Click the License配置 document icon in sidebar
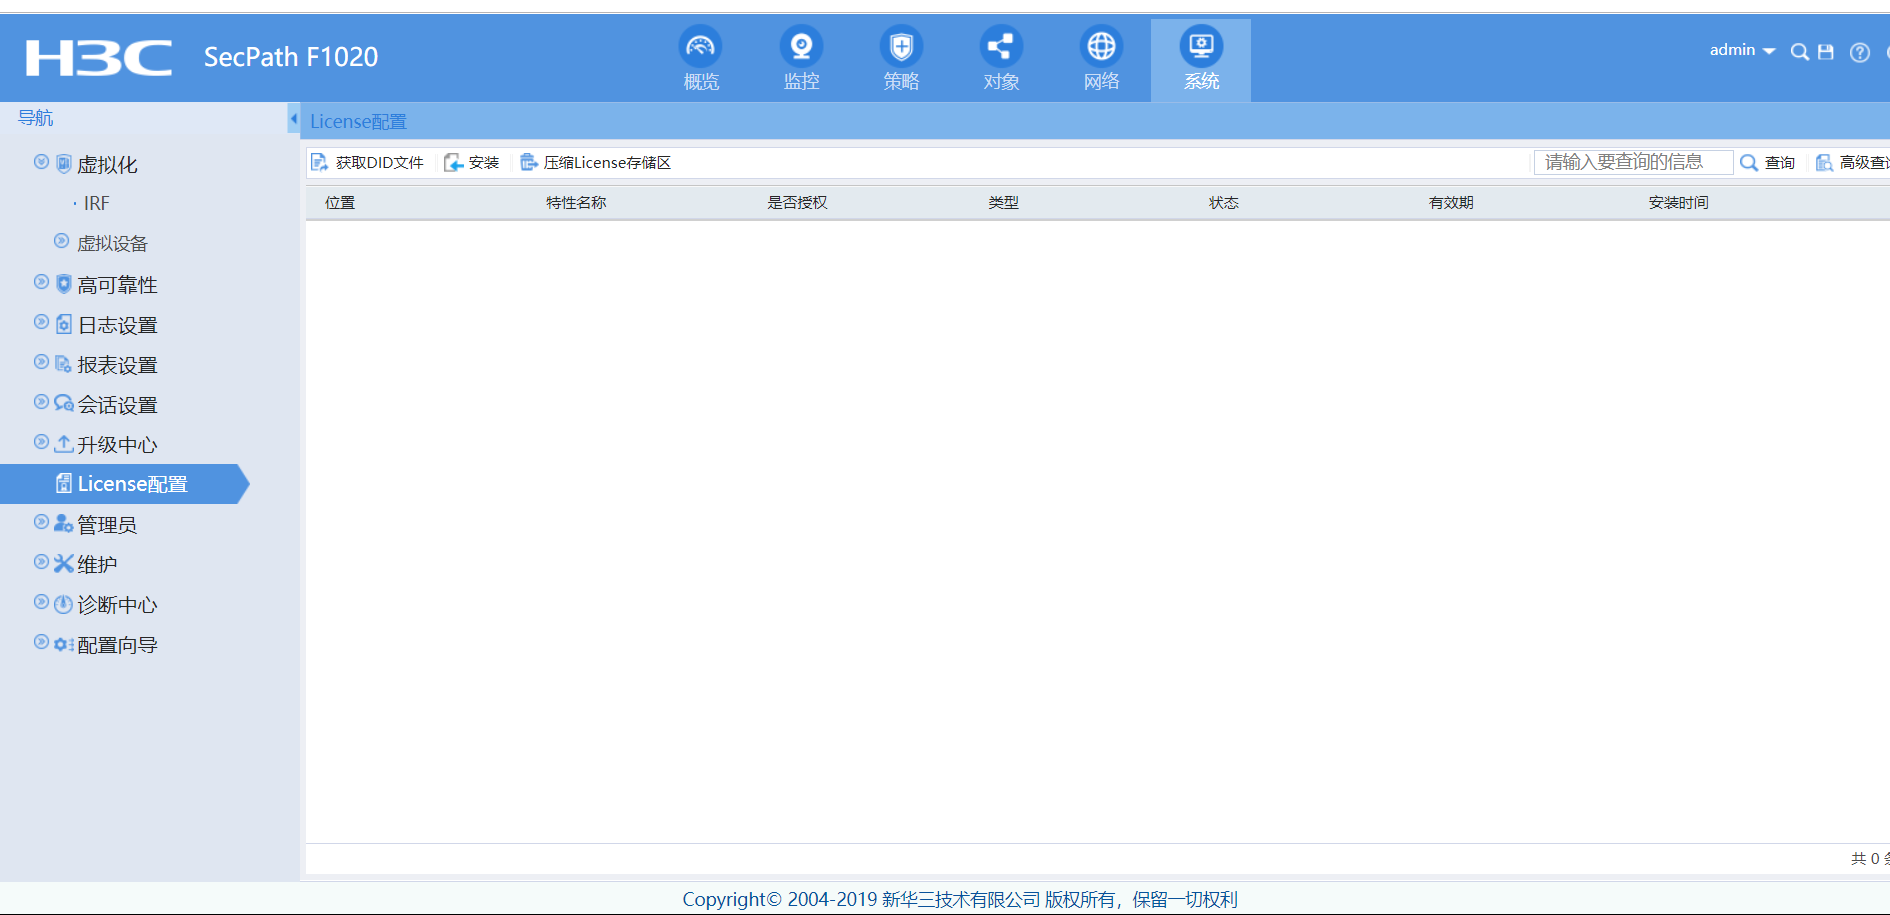Screen dimensions: 1890x915 64,484
